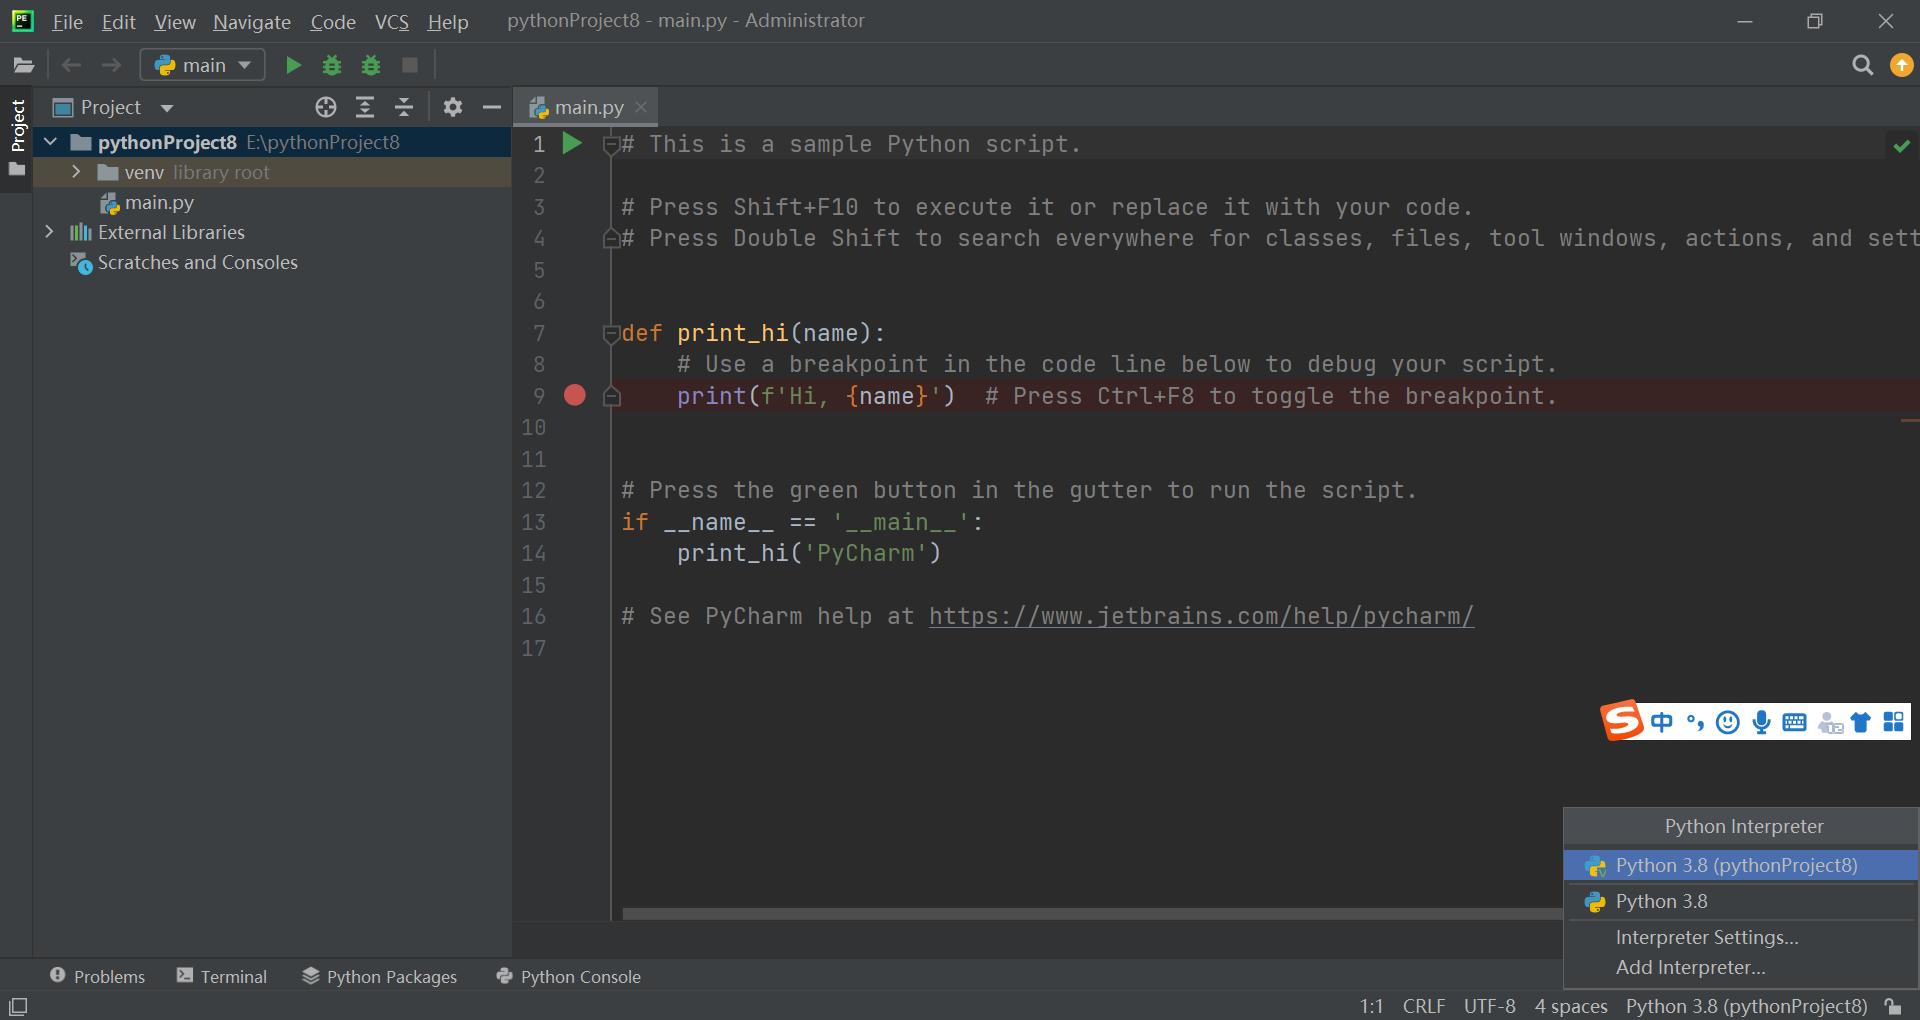
Task: Expand the venv folder
Action: pyautogui.click(x=76, y=172)
